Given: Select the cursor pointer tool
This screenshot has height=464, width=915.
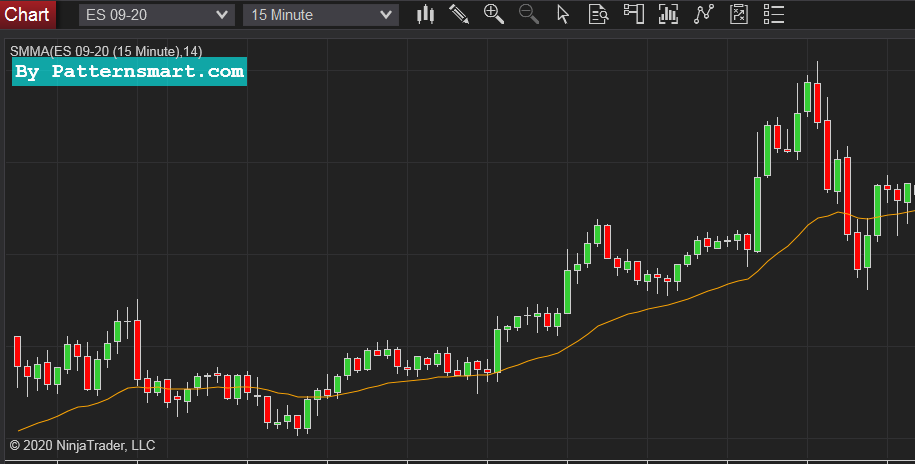Looking at the screenshot, I should [563, 14].
